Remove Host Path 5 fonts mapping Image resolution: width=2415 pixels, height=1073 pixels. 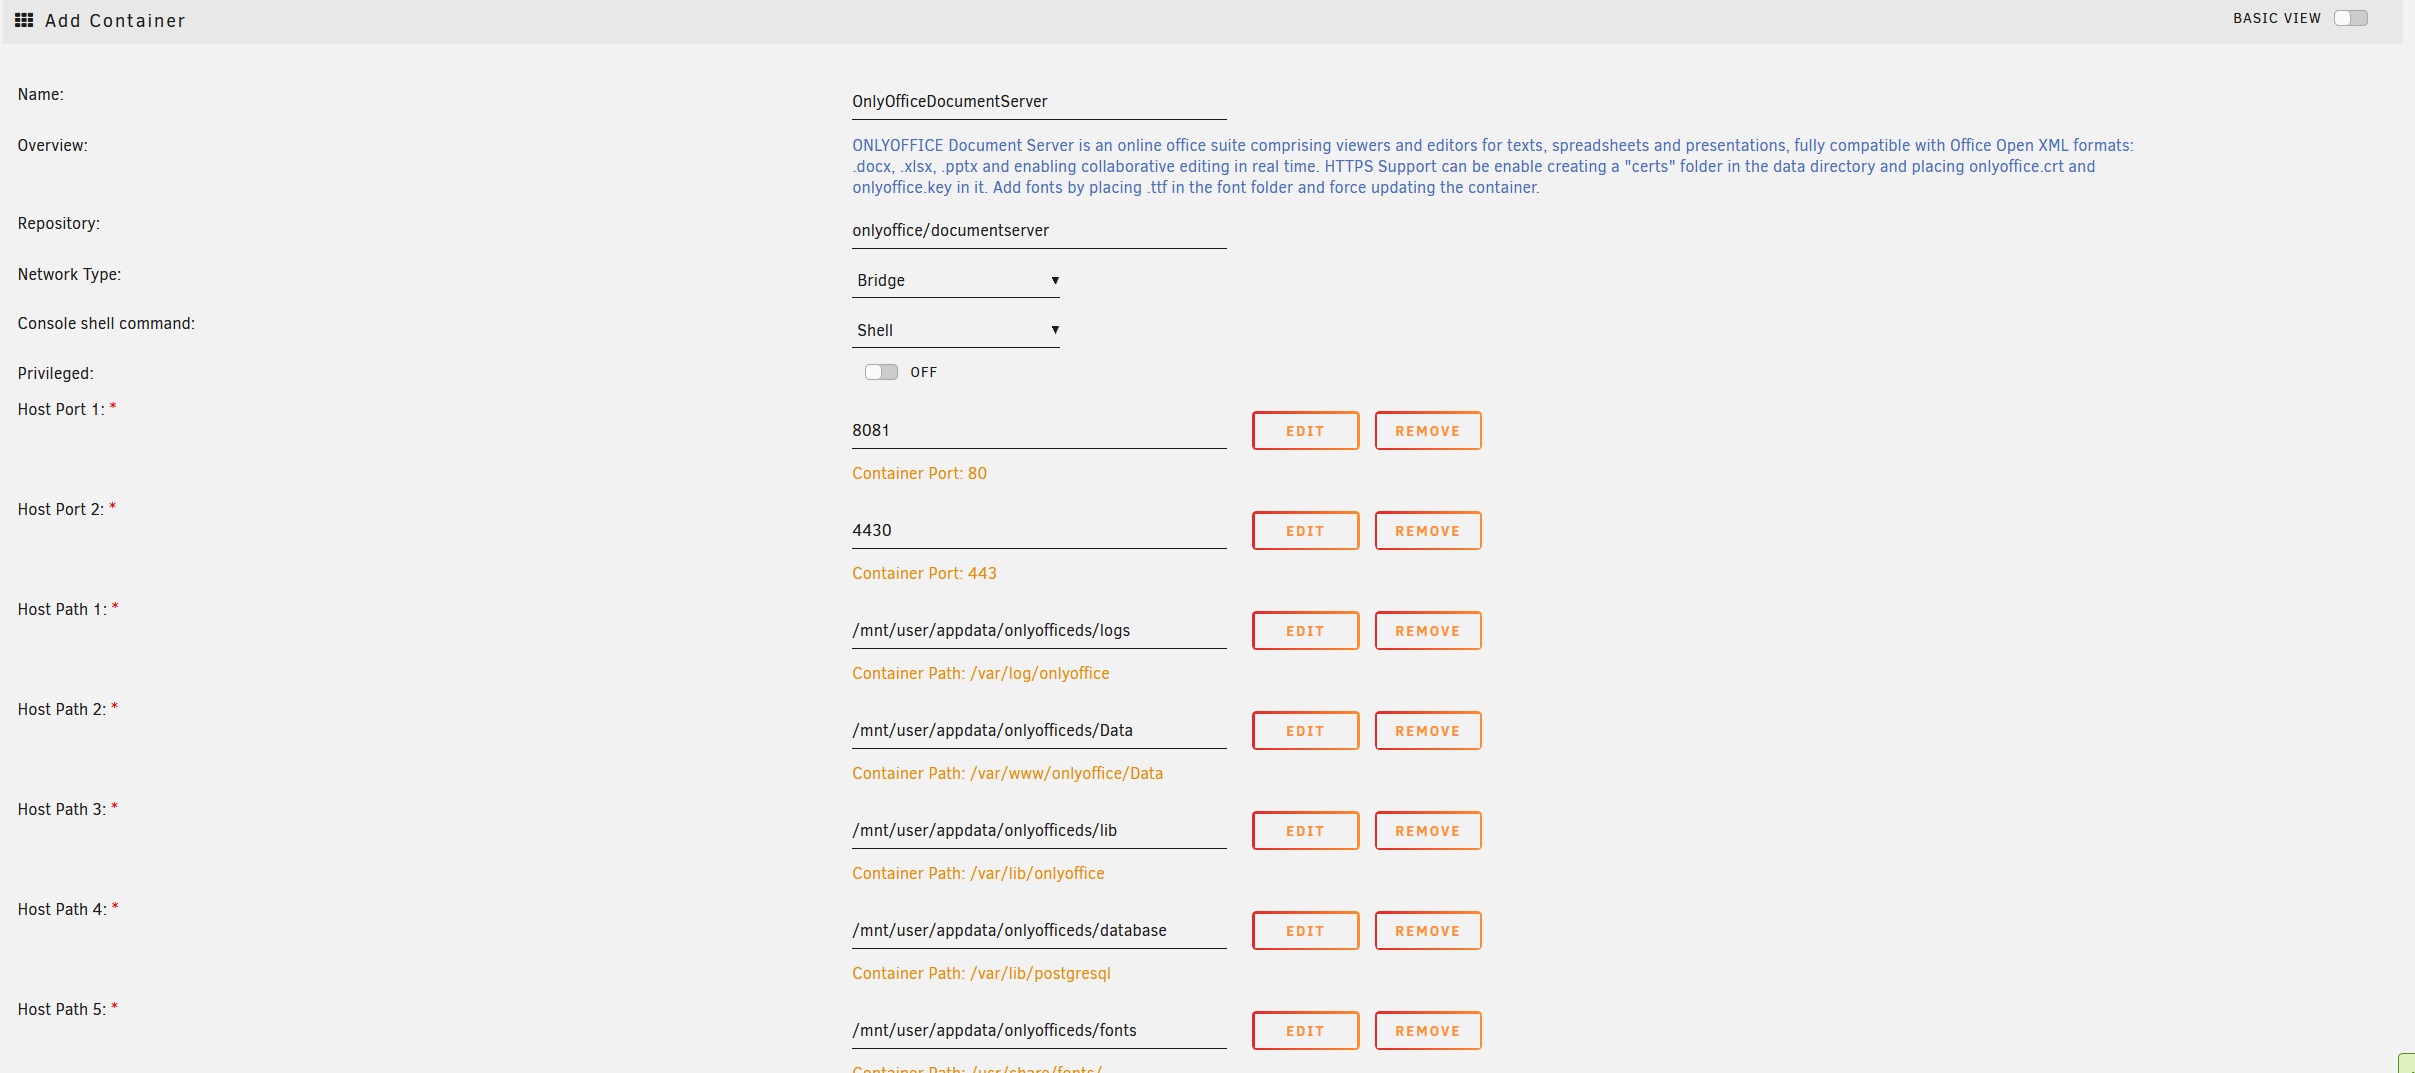click(1427, 1031)
